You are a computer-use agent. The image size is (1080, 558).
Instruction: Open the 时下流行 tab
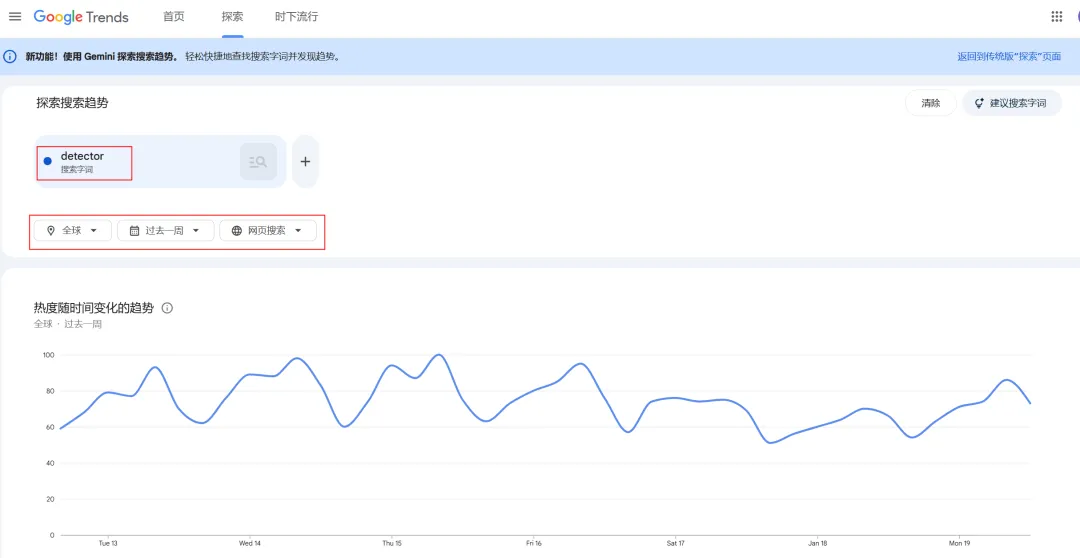click(296, 17)
